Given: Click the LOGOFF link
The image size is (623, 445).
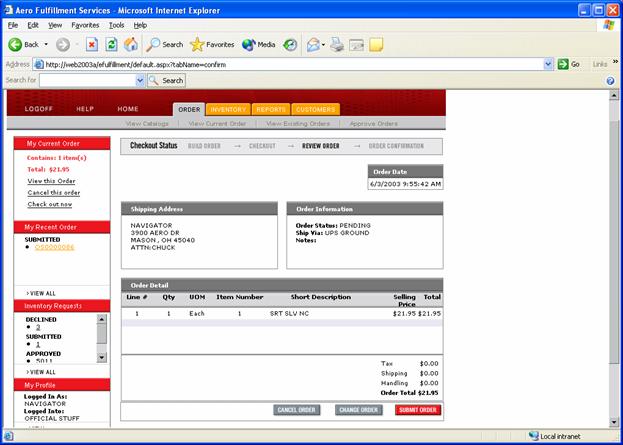Looking at the screenshot, I should click(39, 109).
